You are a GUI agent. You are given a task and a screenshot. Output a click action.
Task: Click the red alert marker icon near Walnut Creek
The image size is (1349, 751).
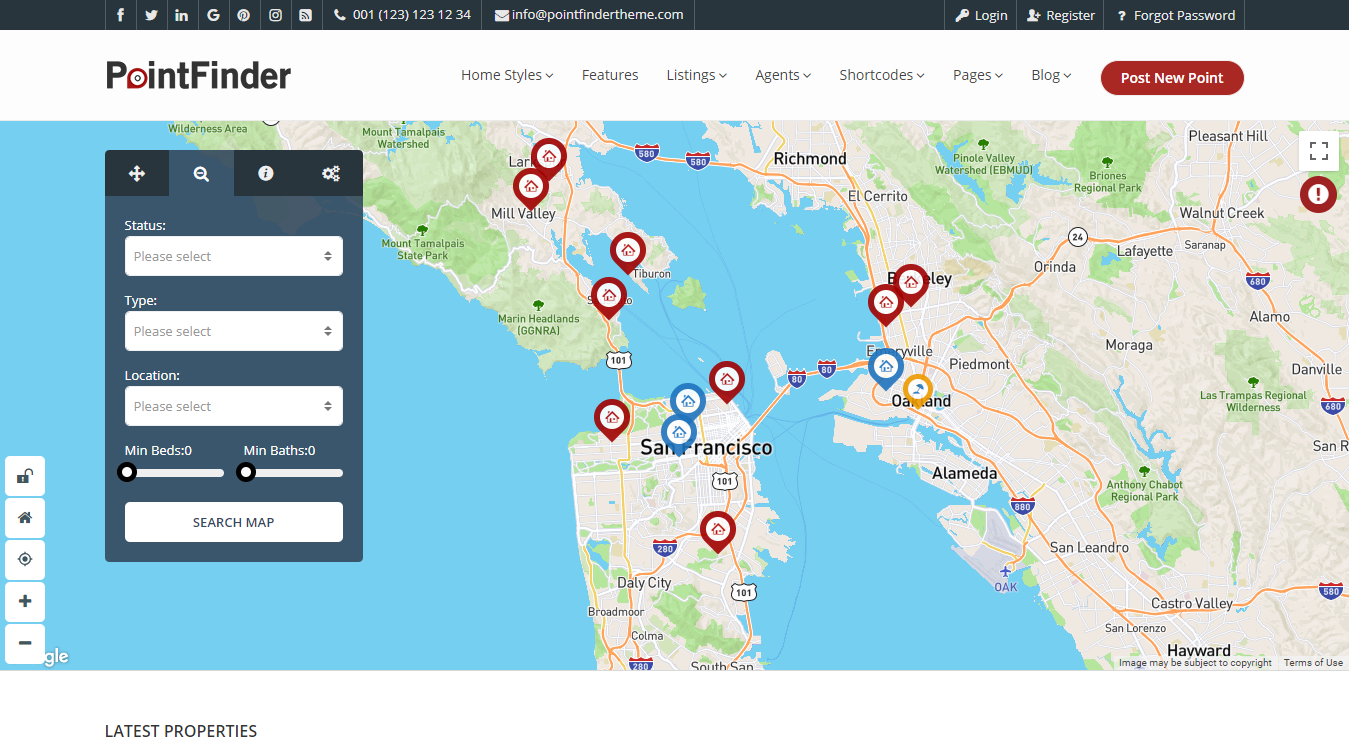pyautogui.click(x=1318, y=194)
